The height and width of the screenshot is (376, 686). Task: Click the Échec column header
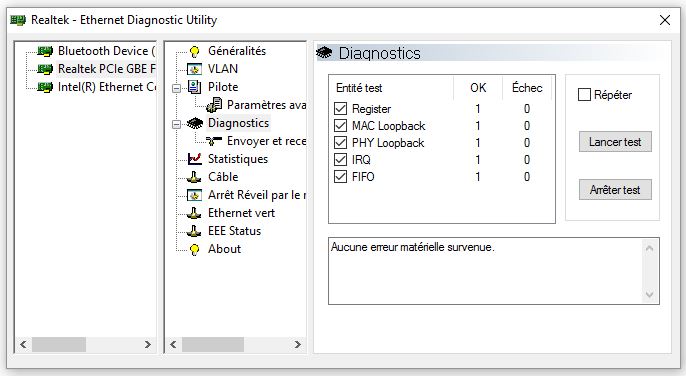(527, 88)
